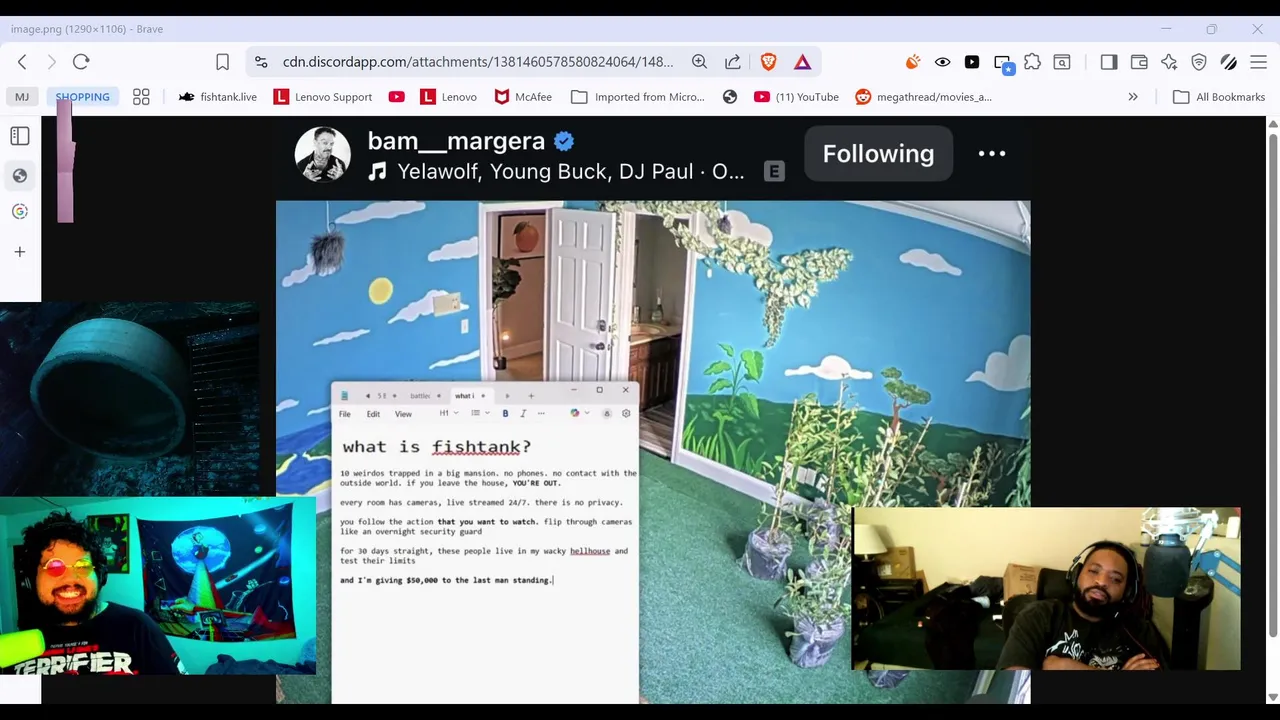Open the Edit menu in Notepad
This screenshot has height=720, width=1280.
(373, 414)
